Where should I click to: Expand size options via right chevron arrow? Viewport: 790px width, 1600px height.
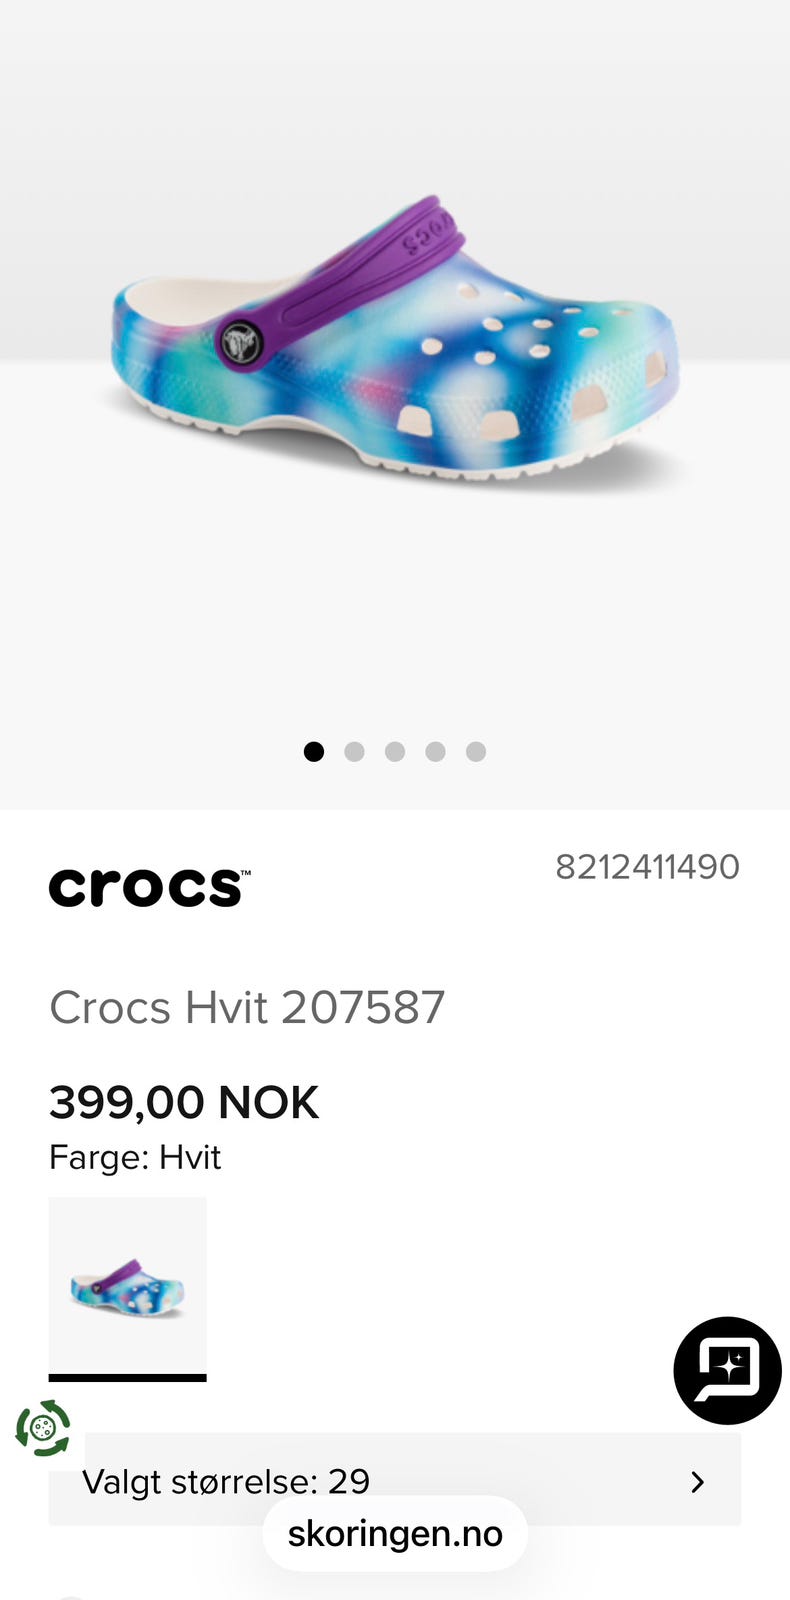tap(698, 1481)
